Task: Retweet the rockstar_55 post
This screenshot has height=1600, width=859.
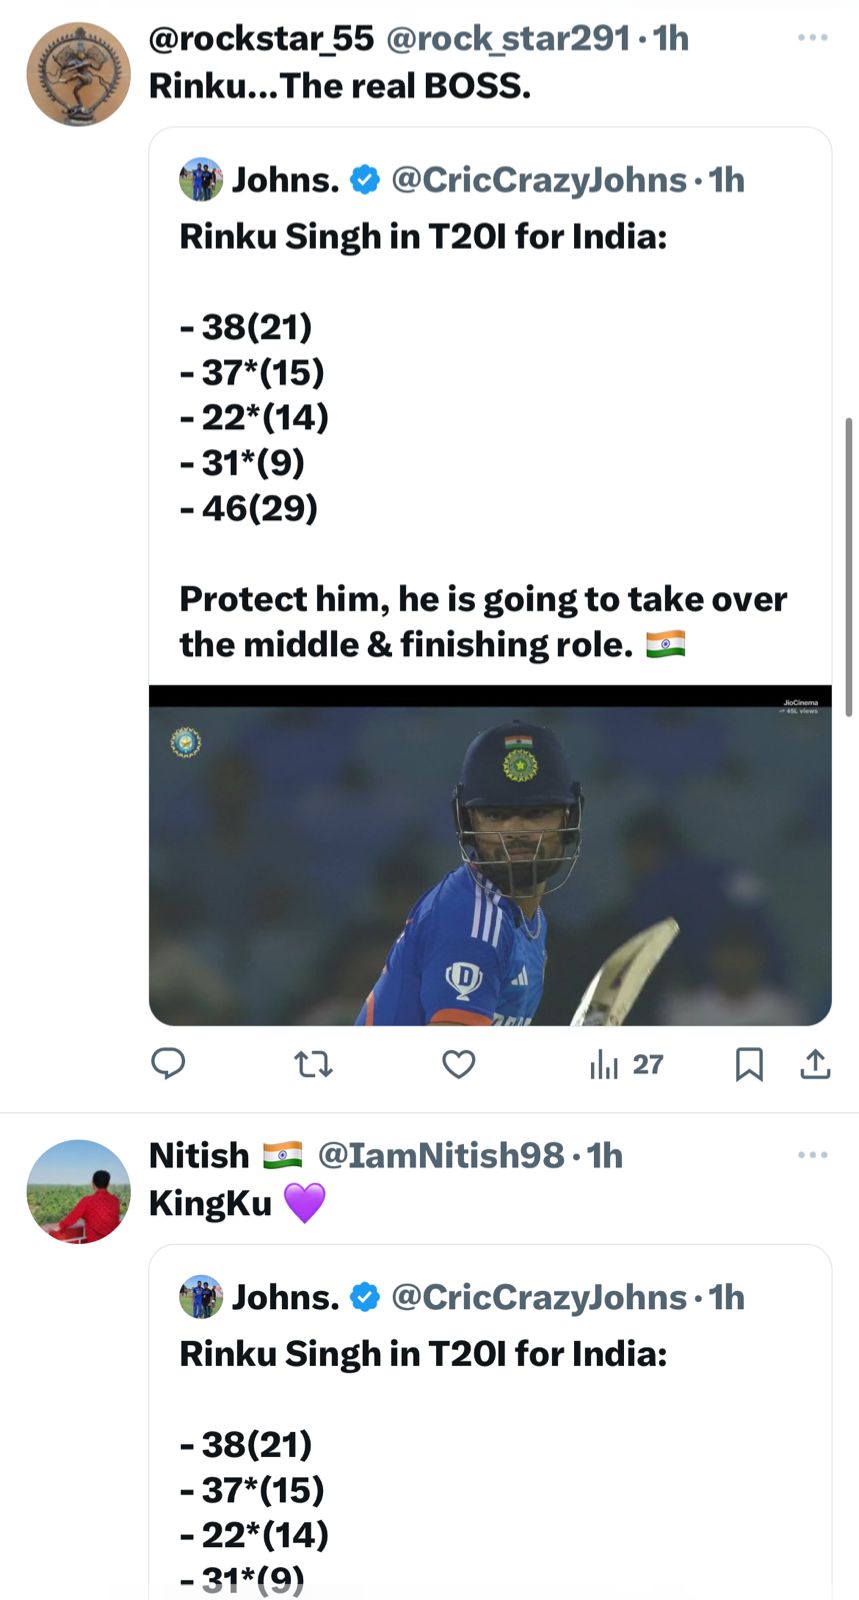Action: (x=314, y=1064)
